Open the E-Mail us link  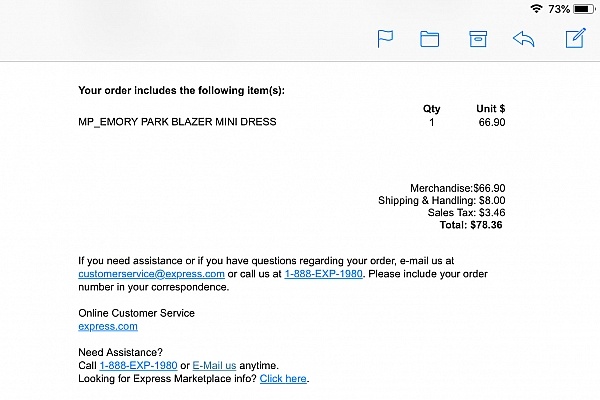(x=214, y=366)
